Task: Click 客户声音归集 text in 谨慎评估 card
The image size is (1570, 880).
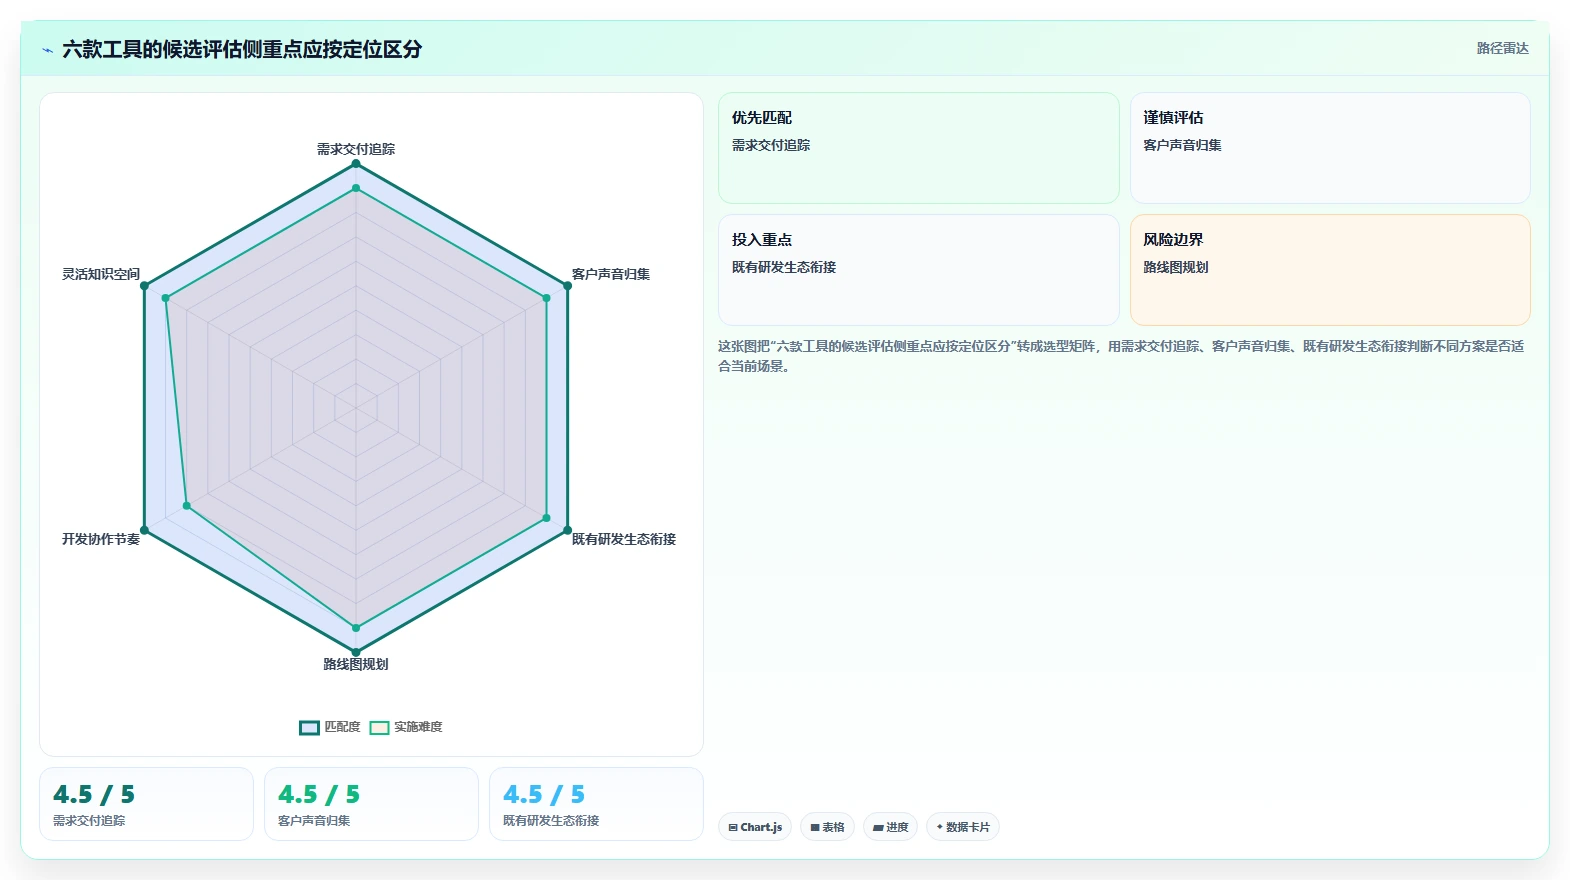Action: pos(1183,145)
